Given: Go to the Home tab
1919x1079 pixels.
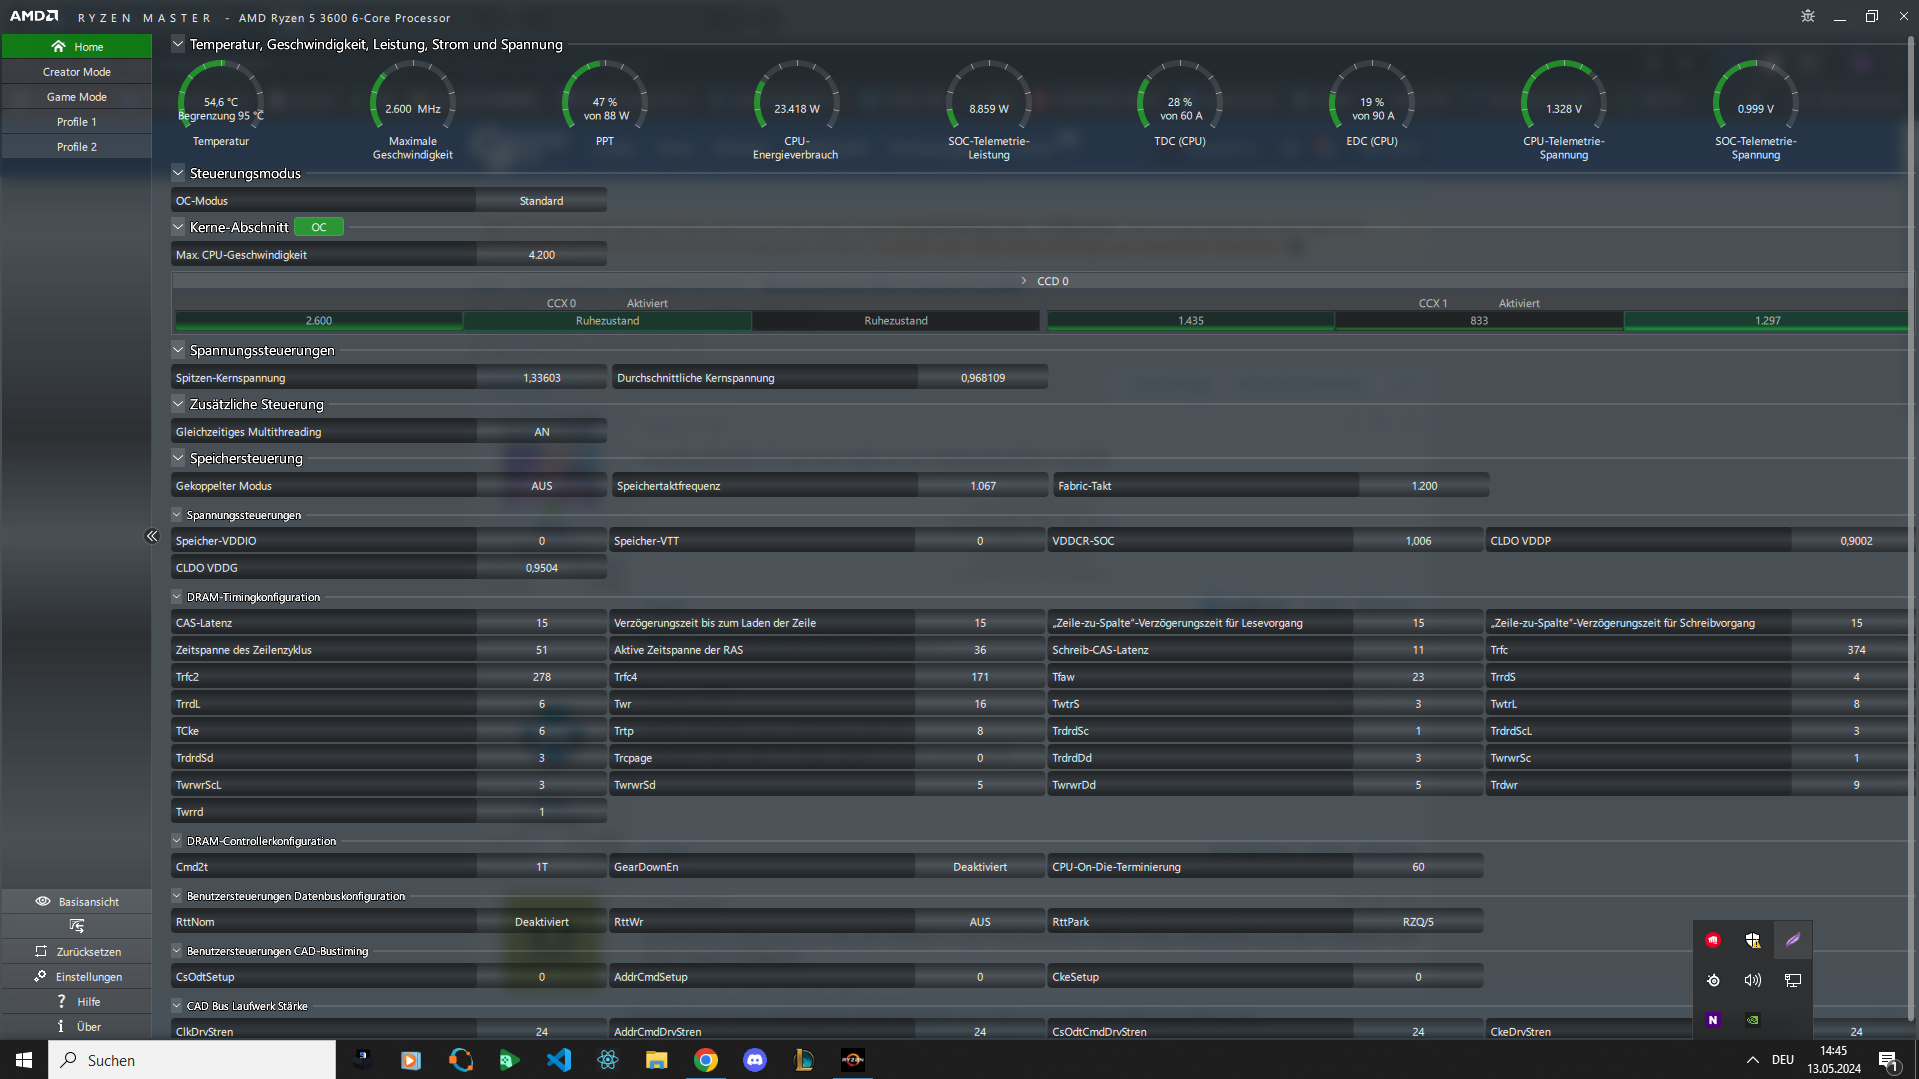Looking at the screenshot, I should pyautogui.click(x=77, y=46).
